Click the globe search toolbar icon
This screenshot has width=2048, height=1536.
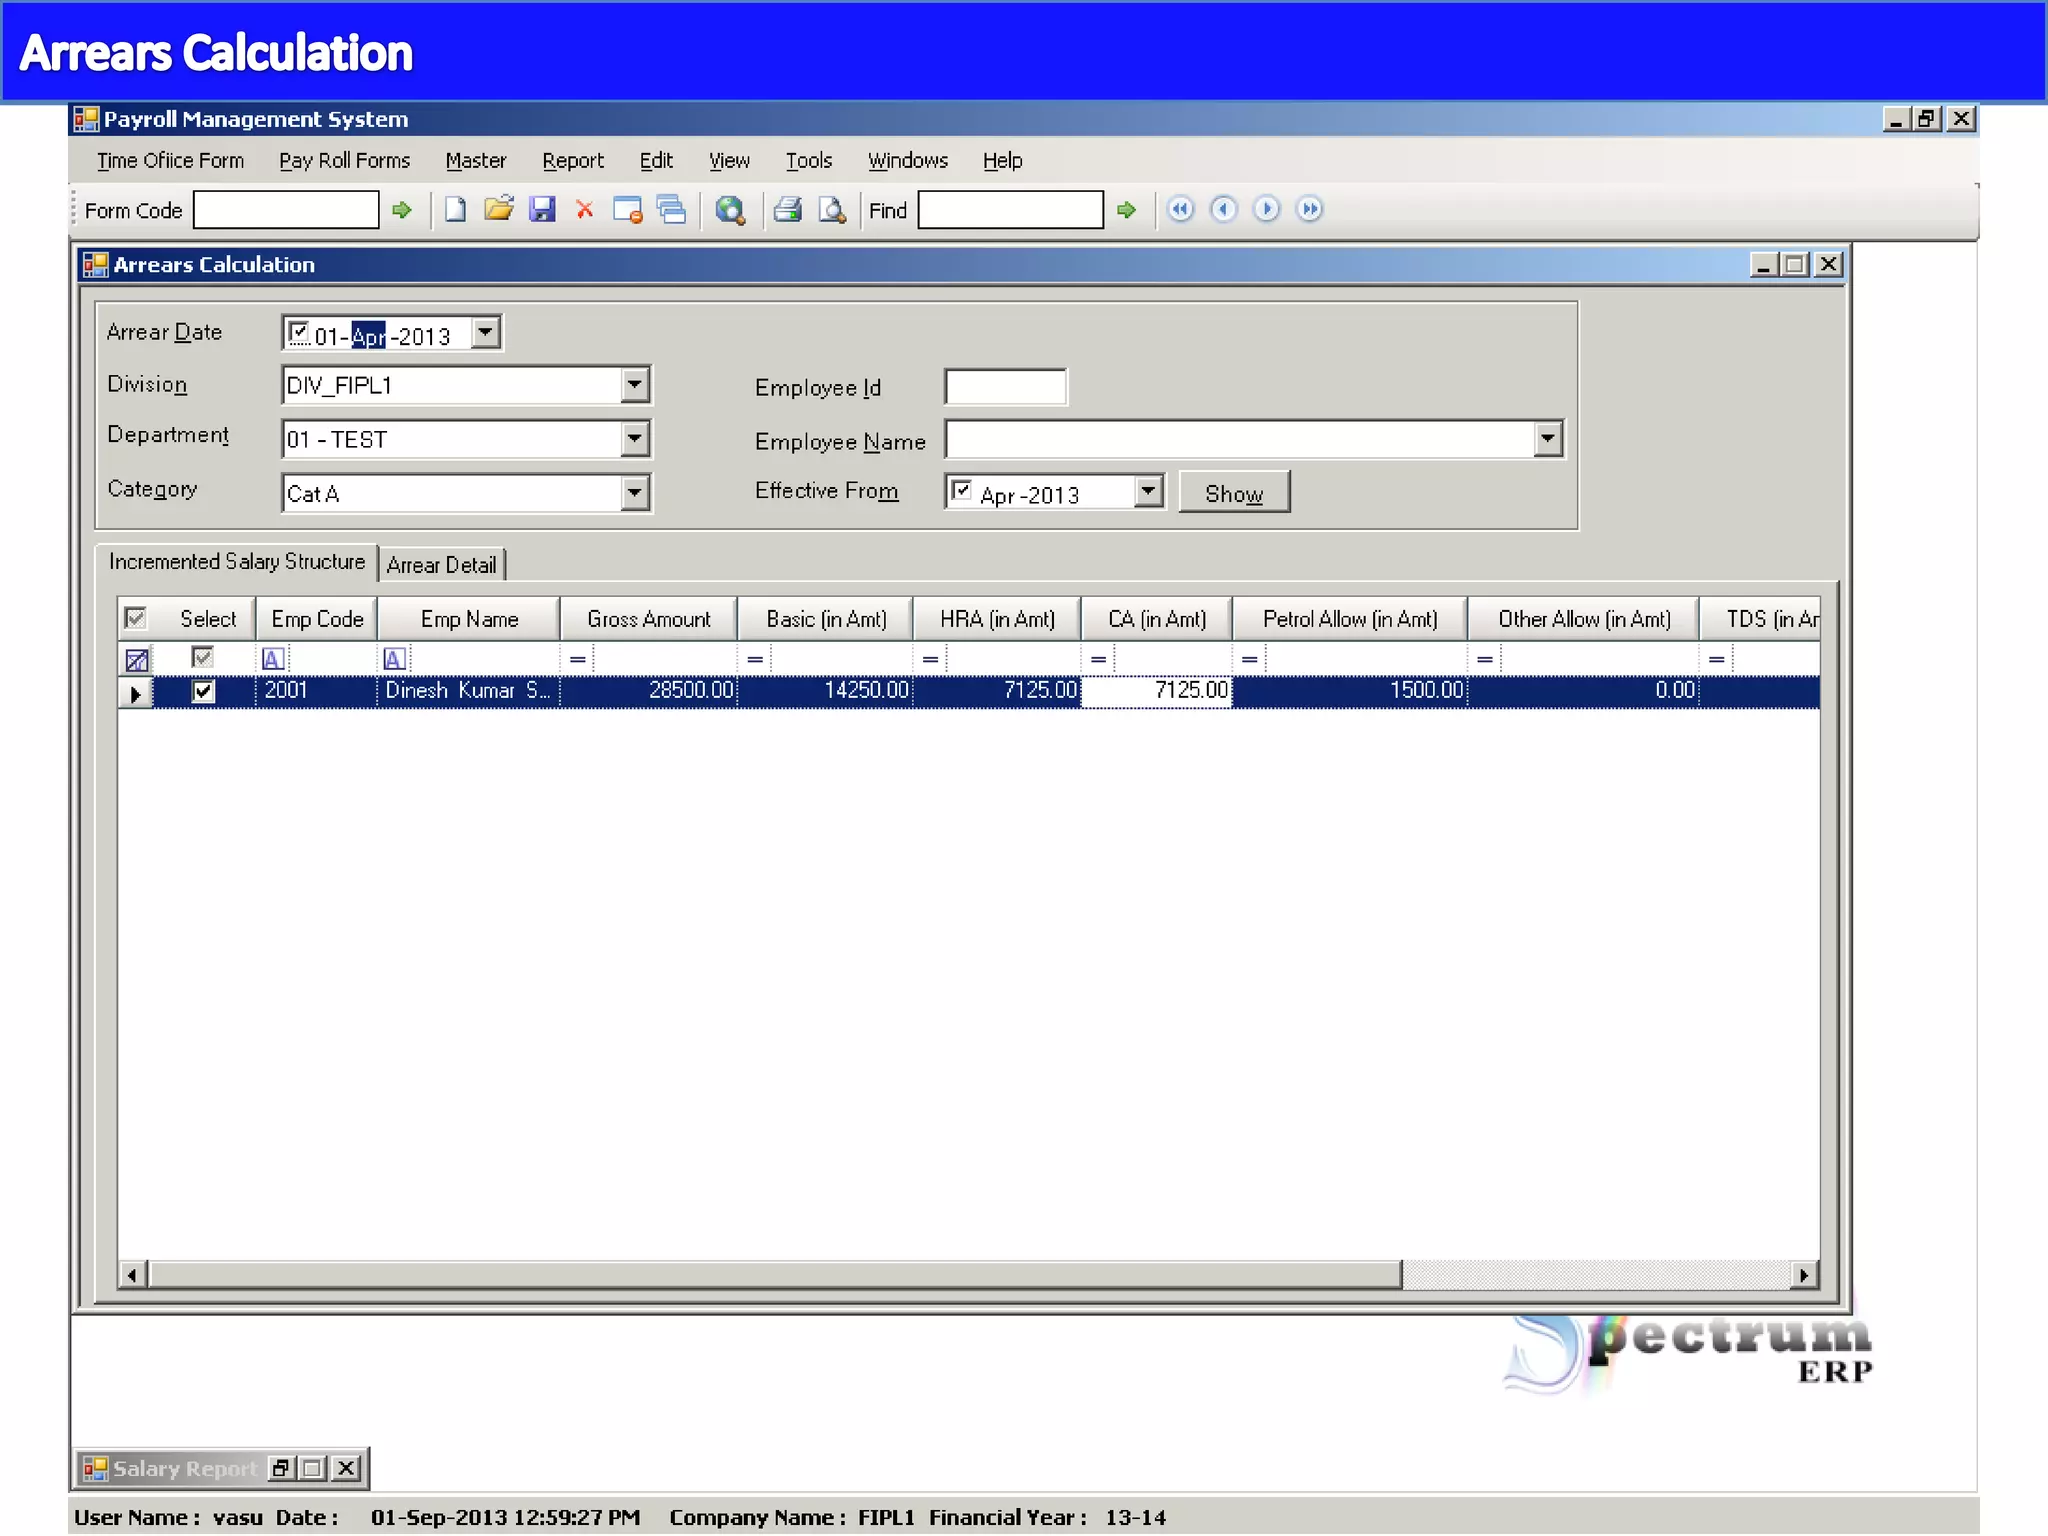tap(730, 210)
